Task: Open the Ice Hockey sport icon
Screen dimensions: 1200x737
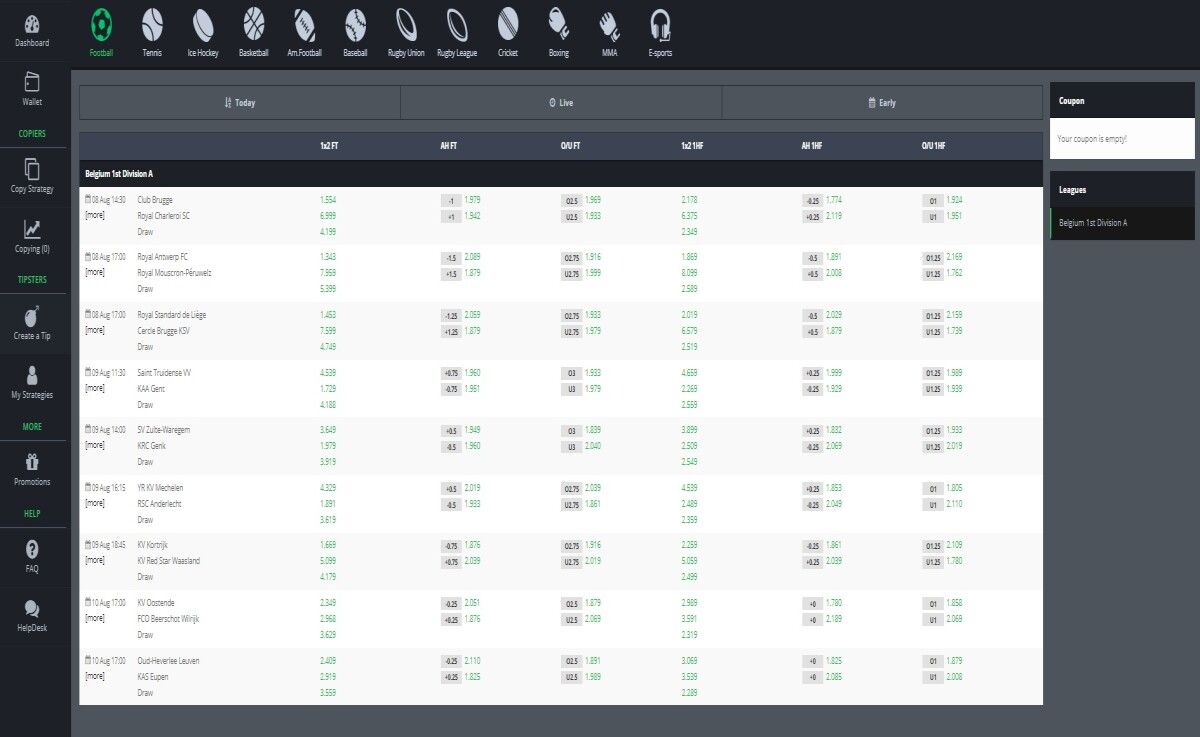Action: (203, 23)
